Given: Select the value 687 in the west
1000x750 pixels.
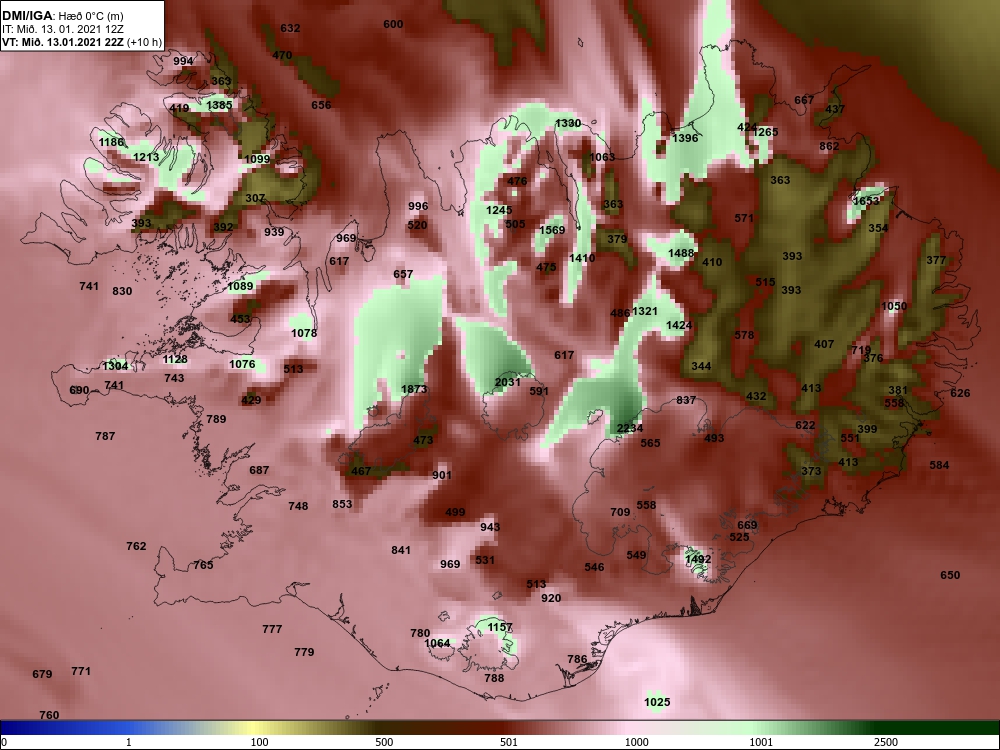Looking at the screenshot, I should point(259,470).
